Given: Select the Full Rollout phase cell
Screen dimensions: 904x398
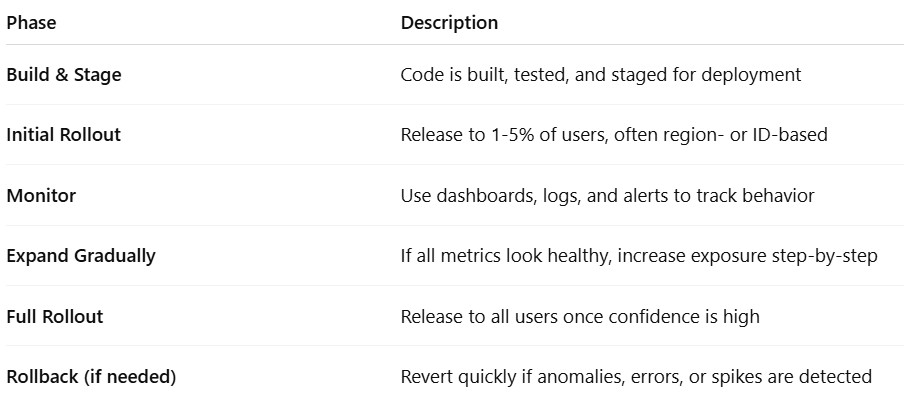Looking at the screenshot, I should pyautogui.click(x=55, y=317).
